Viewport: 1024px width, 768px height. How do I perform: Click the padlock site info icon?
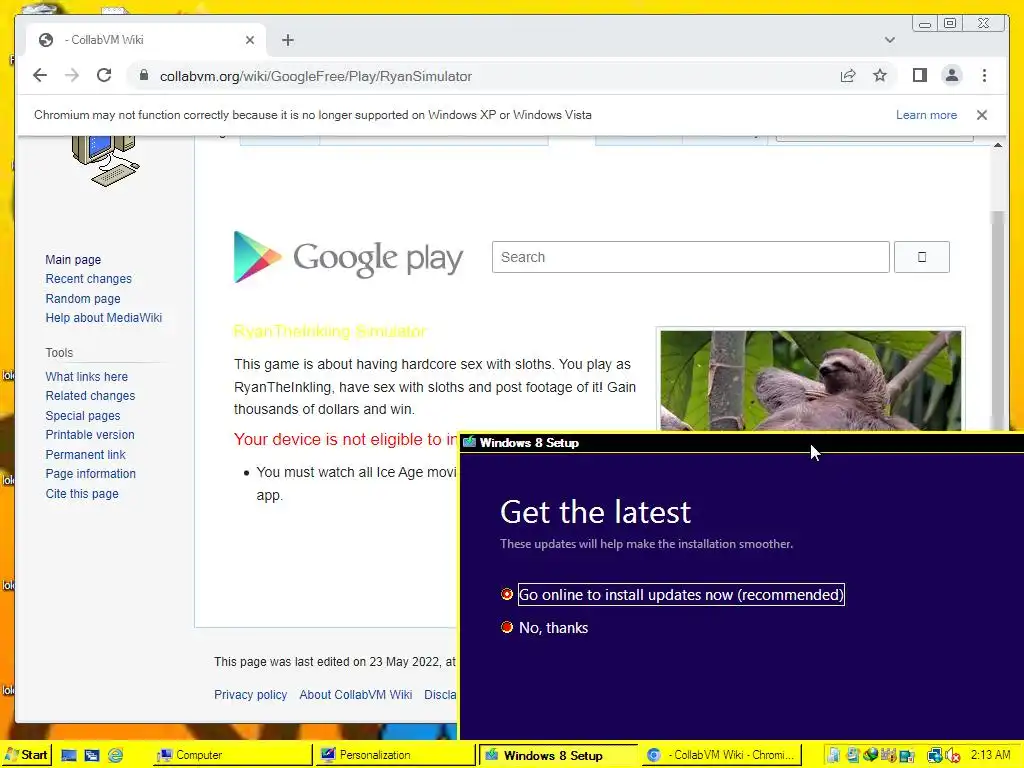point(144,76)
